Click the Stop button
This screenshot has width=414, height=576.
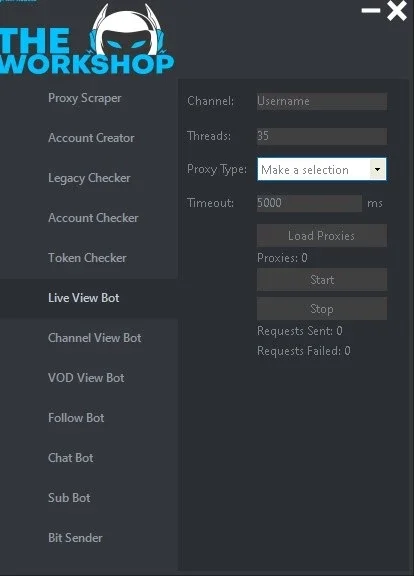click(322, 309)
